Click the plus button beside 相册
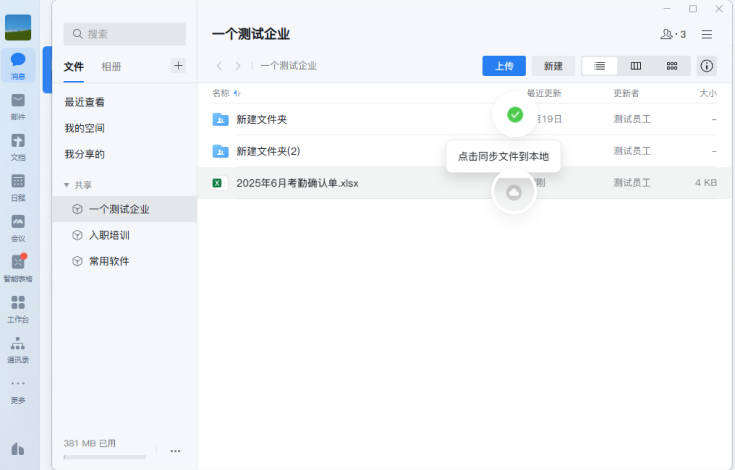Screen dimensions: 735x470 [178, 66]
